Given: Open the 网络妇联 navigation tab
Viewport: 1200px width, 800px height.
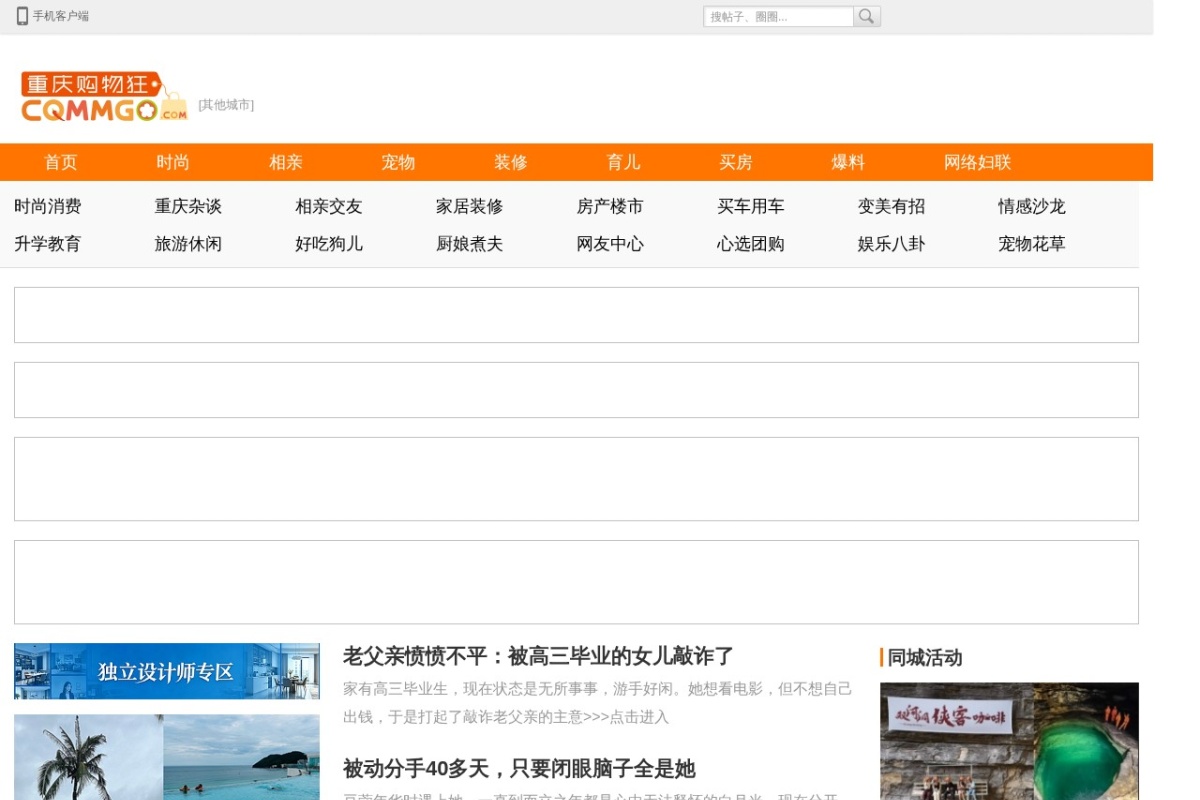Looking at the screenshot, I should click(x=978, y=162).
